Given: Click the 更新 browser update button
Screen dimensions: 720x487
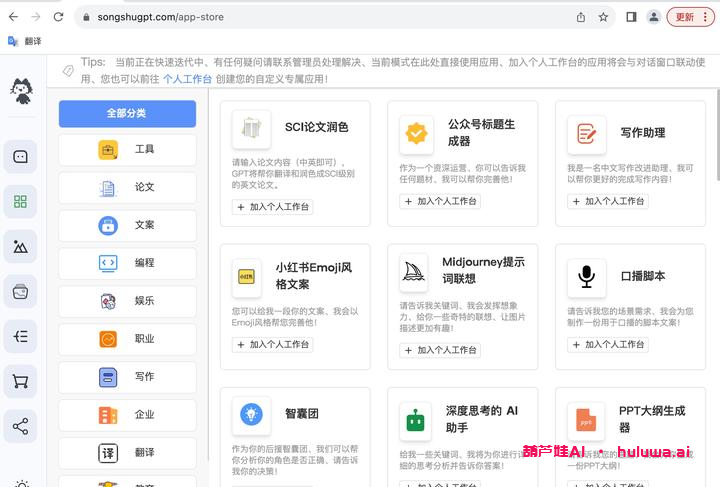Looking at the screenshot, I should point(690,17).
